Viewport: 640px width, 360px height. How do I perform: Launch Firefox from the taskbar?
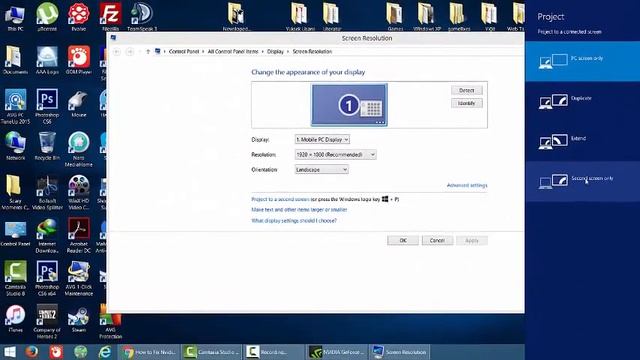(x=32, y=352)
